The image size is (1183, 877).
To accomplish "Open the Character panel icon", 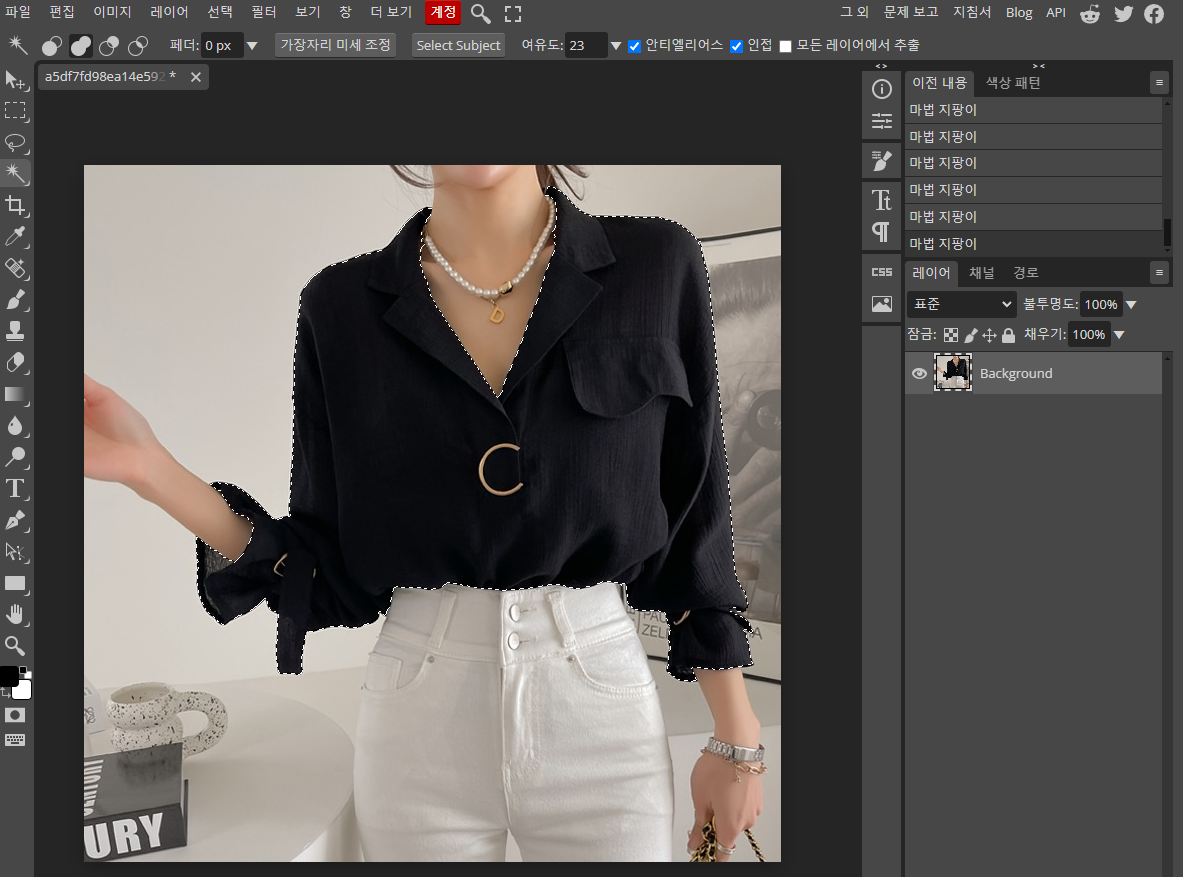I will [x=881, y=200].
